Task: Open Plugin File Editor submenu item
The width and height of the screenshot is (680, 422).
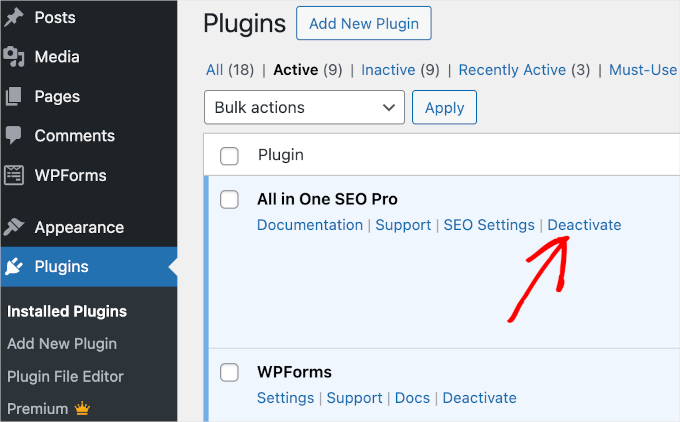Action: coord(65,376)
